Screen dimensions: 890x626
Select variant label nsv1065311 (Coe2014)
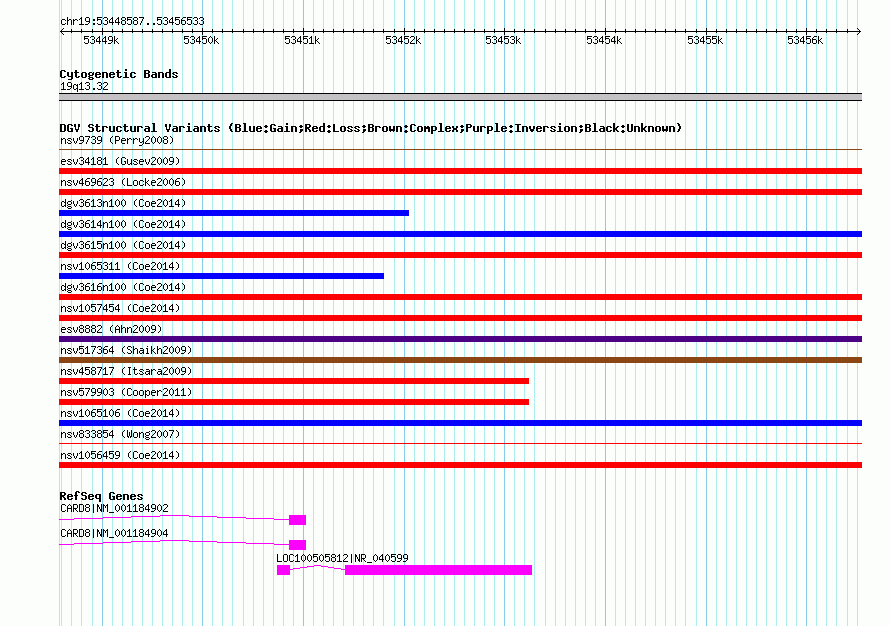[120, 266]
